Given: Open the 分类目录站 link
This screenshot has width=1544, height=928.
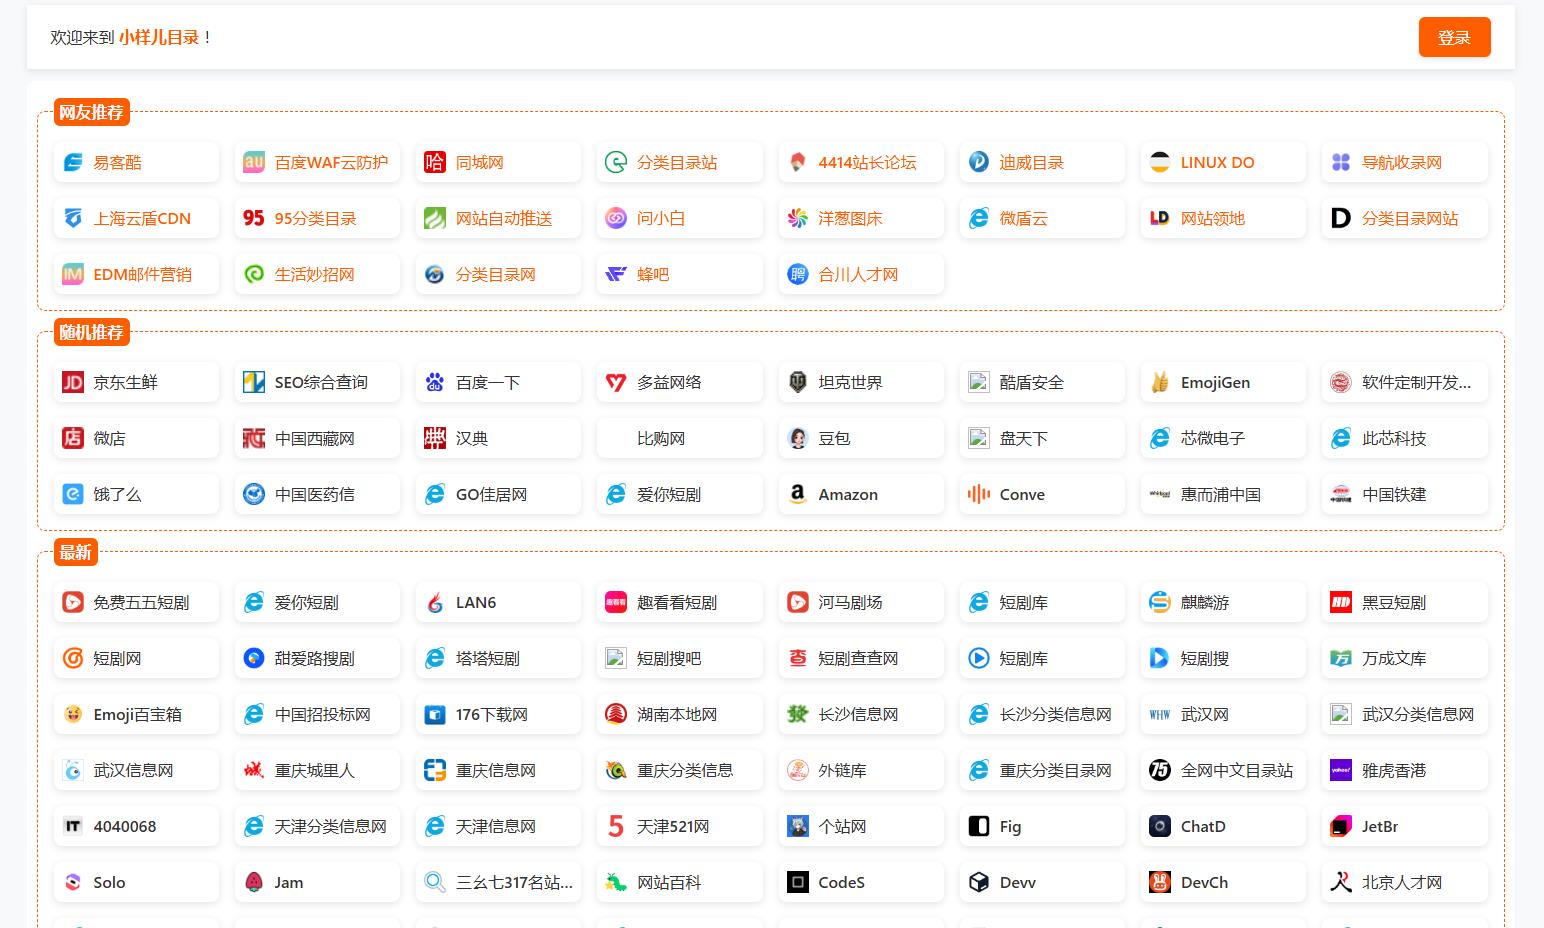Looking at the screenshot, I should point(677,162).
